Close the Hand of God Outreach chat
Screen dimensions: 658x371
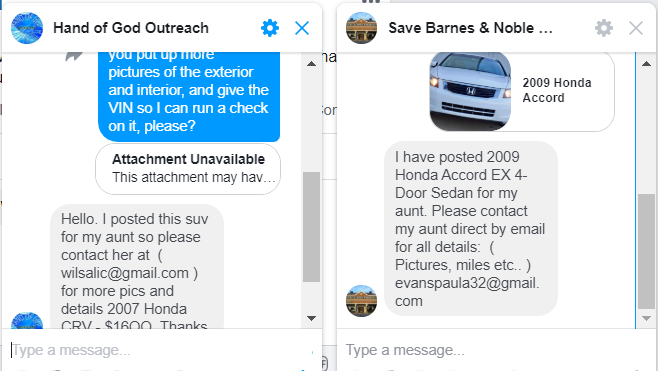(x=302, y=28)
